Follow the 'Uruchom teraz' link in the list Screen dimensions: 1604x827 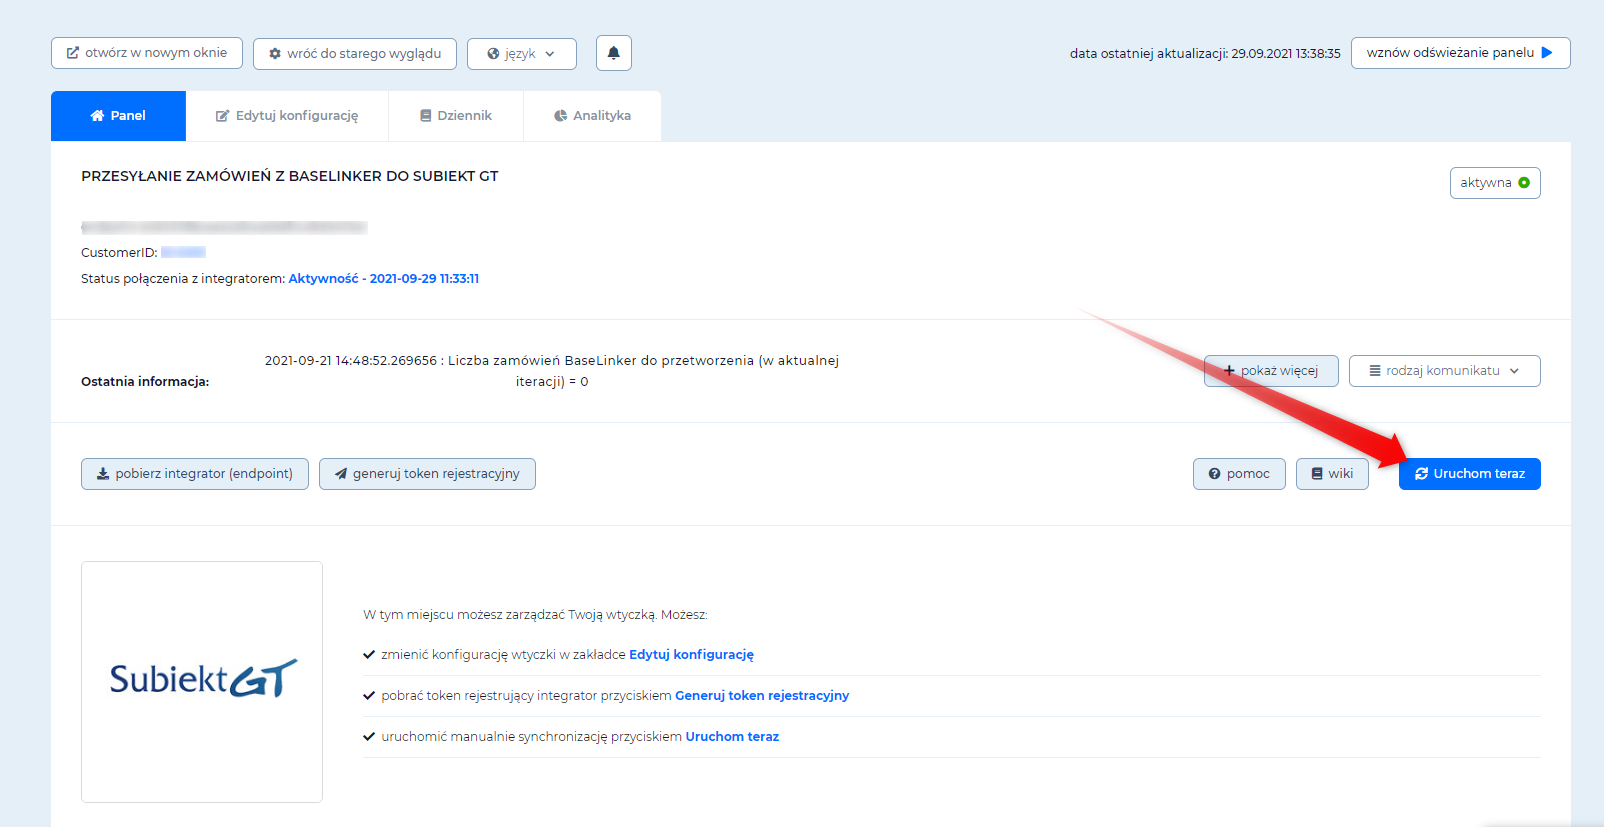pos(732,737)
